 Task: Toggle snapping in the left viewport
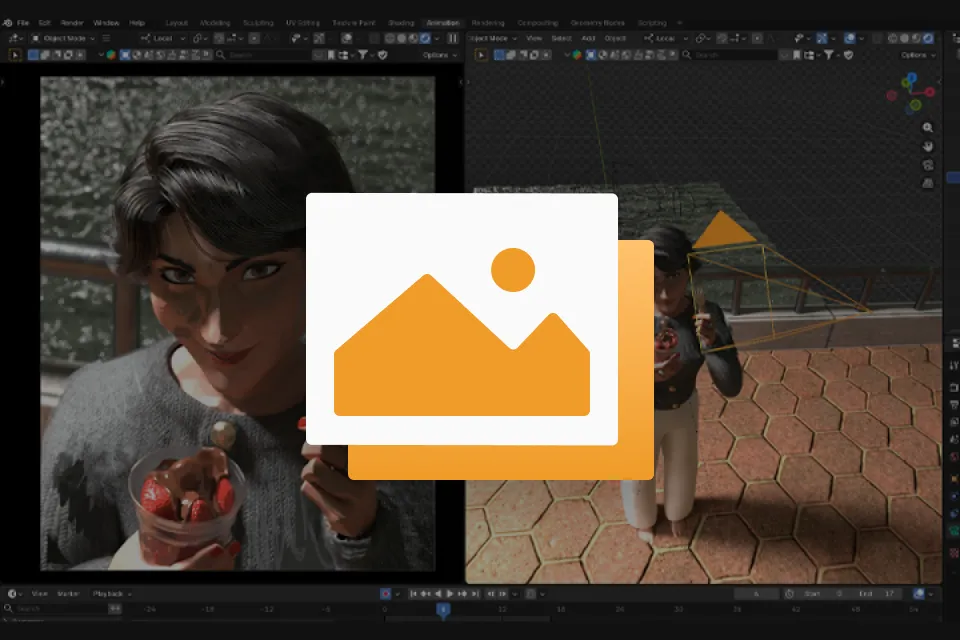(x=219, y=38)
